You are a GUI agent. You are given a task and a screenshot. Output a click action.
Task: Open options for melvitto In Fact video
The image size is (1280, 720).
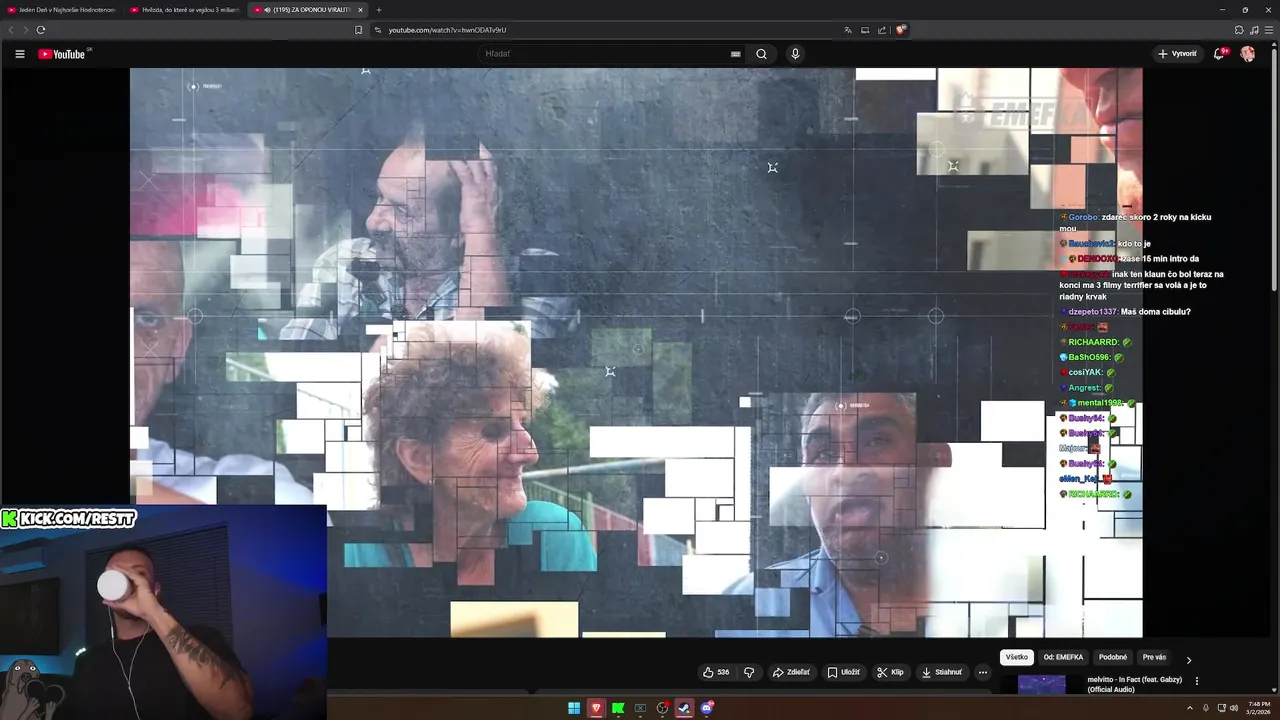pos(1196,681)
